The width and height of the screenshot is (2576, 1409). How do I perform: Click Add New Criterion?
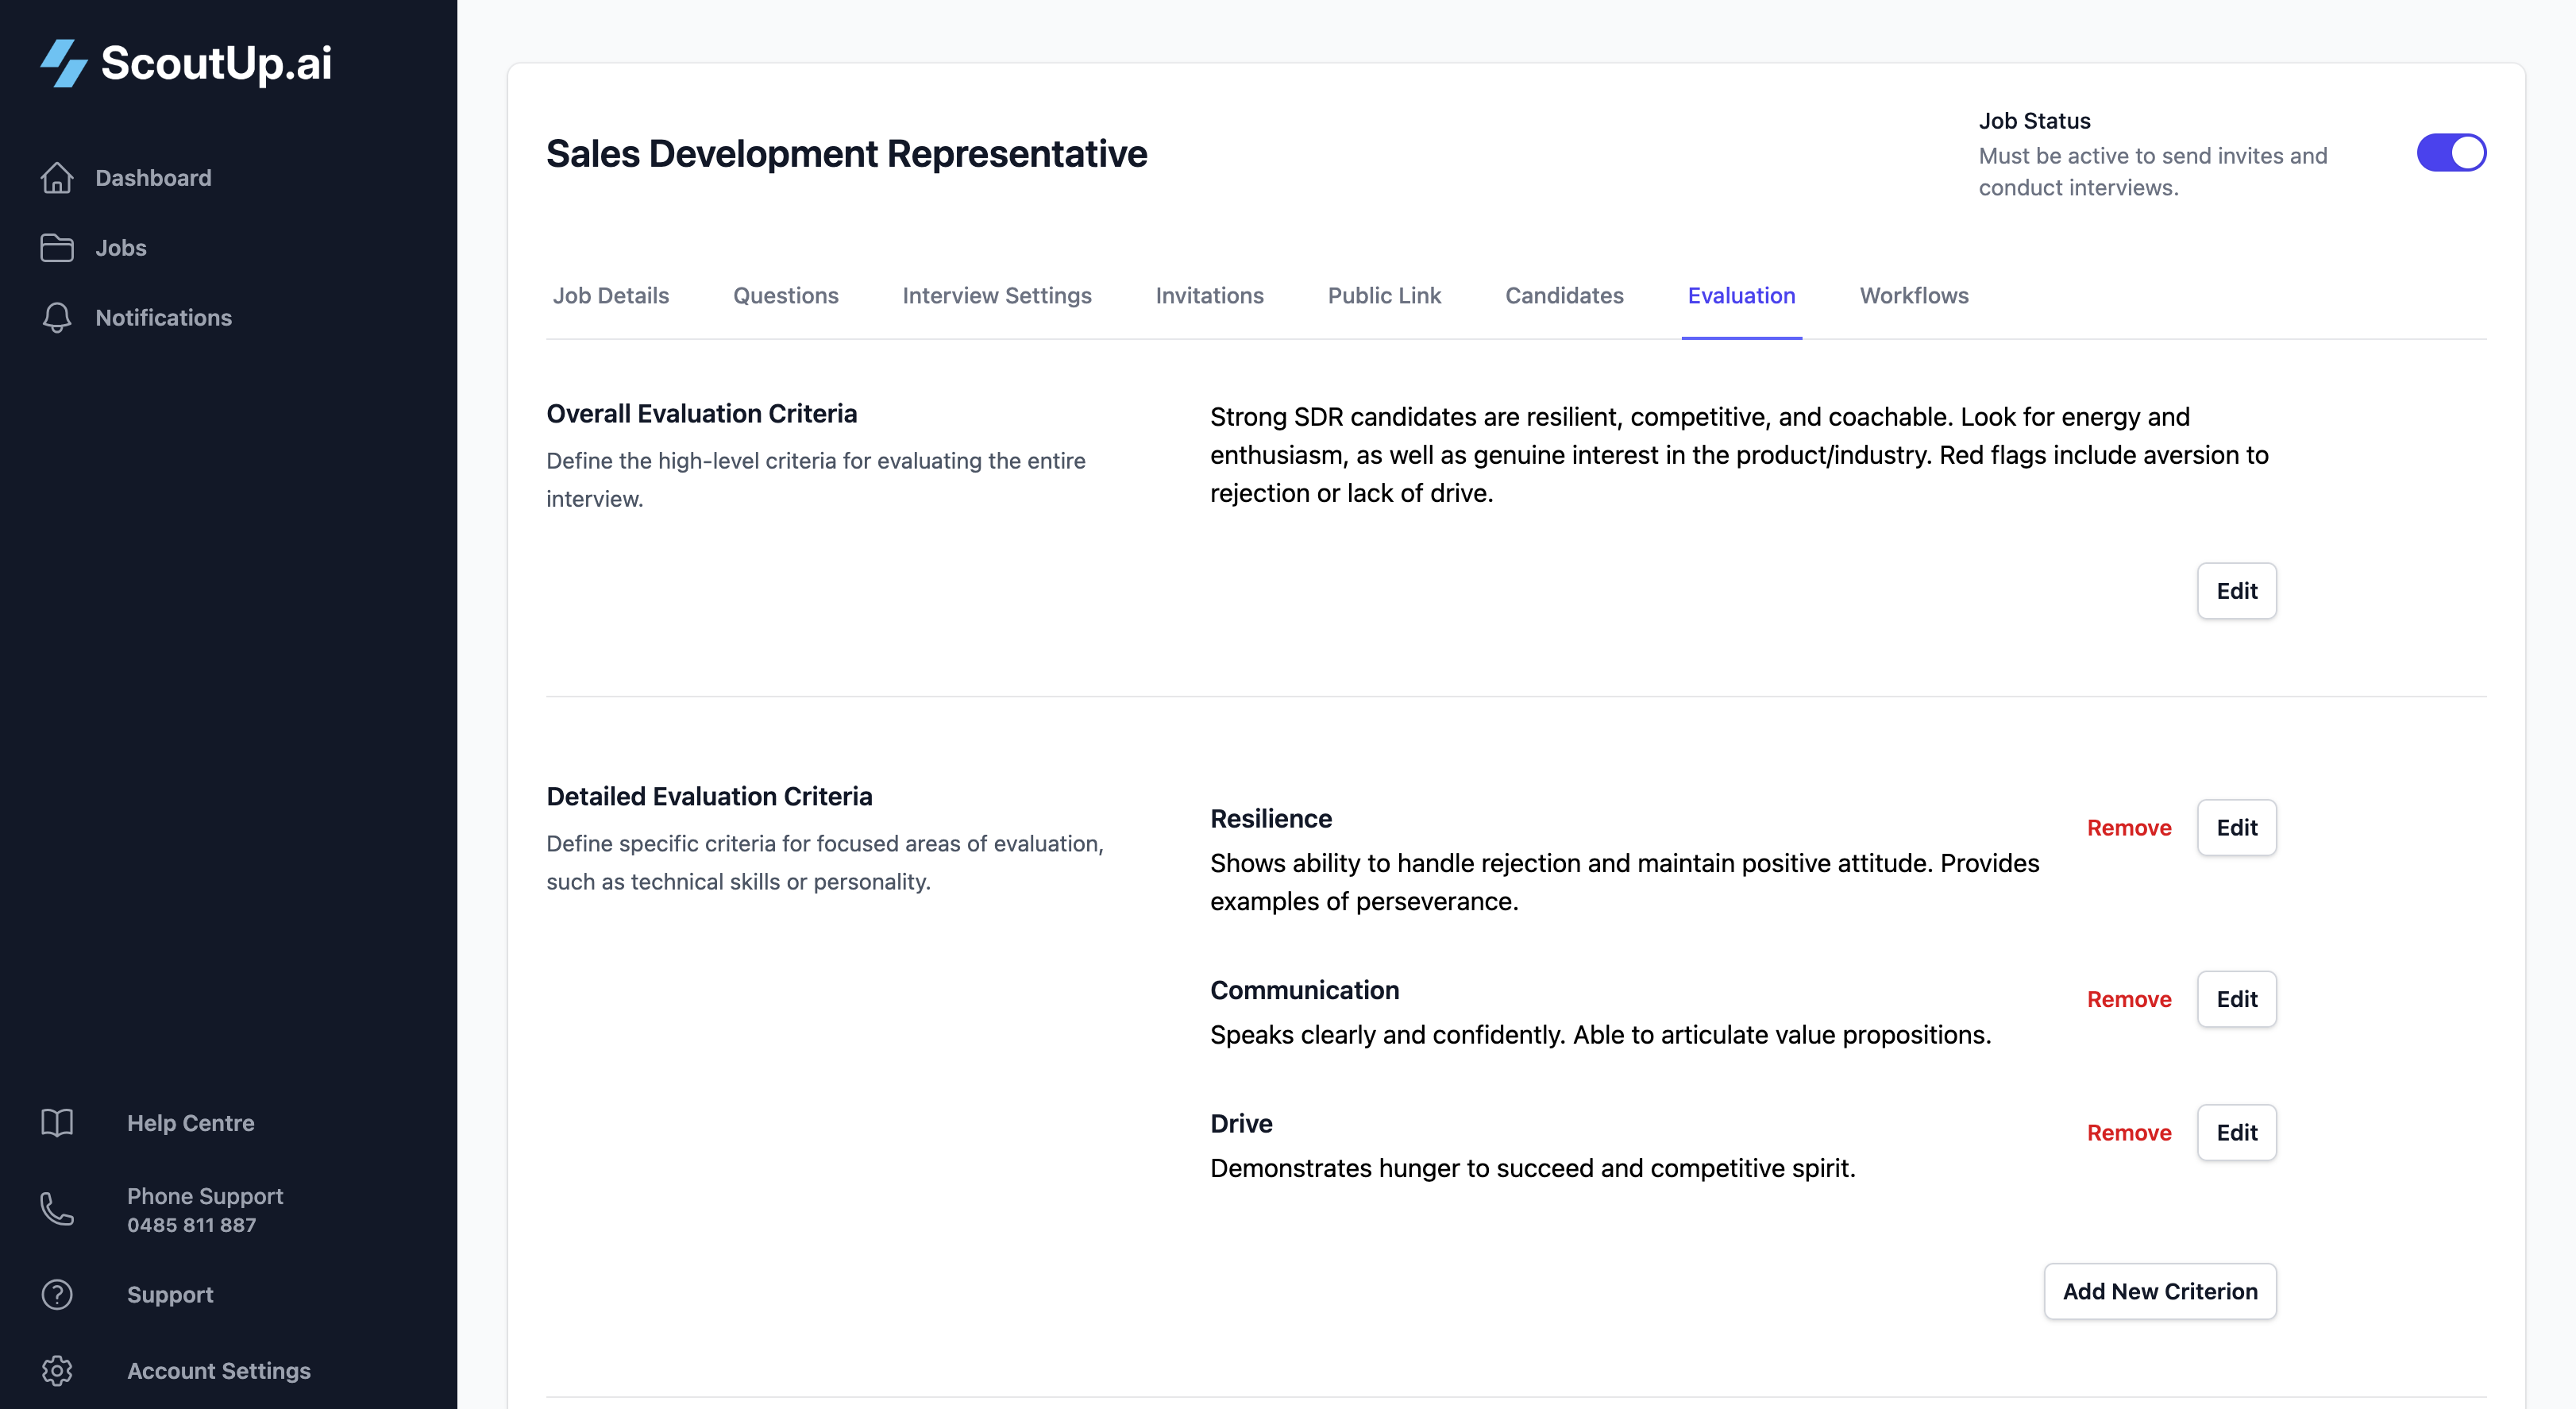(x=2160, y=1291)
